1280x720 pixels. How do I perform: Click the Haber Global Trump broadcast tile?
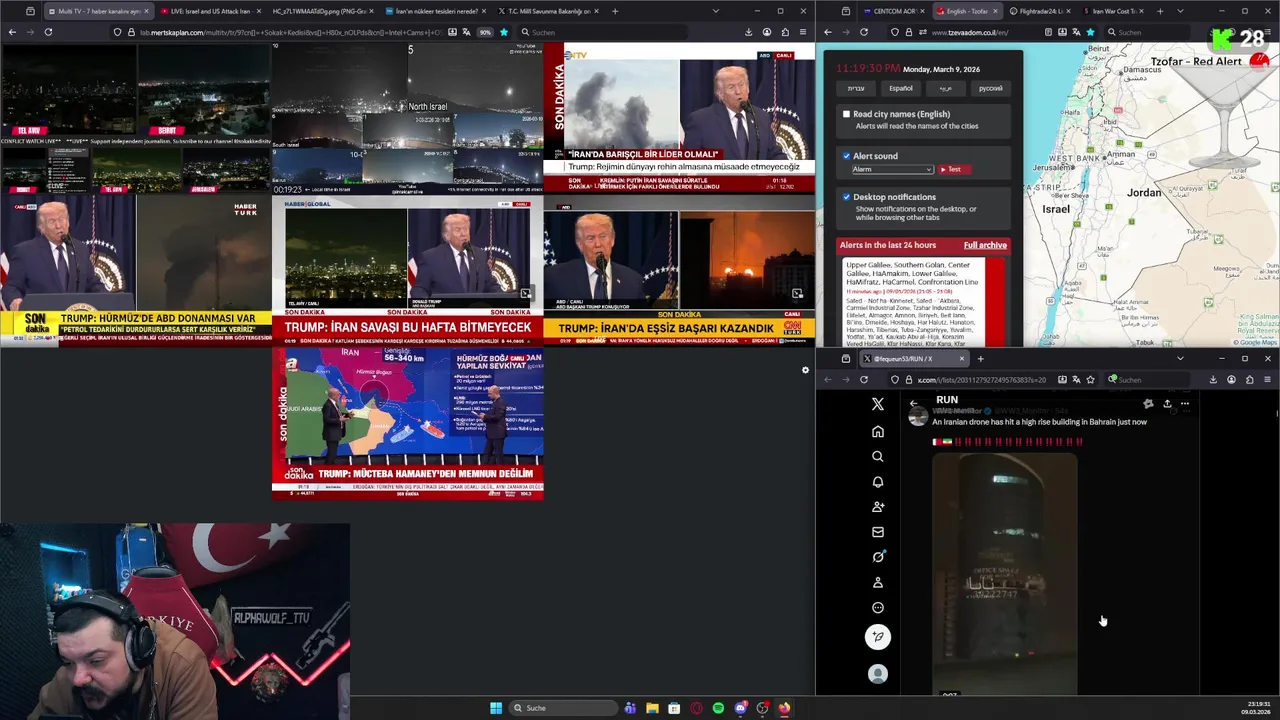[408, 271]
